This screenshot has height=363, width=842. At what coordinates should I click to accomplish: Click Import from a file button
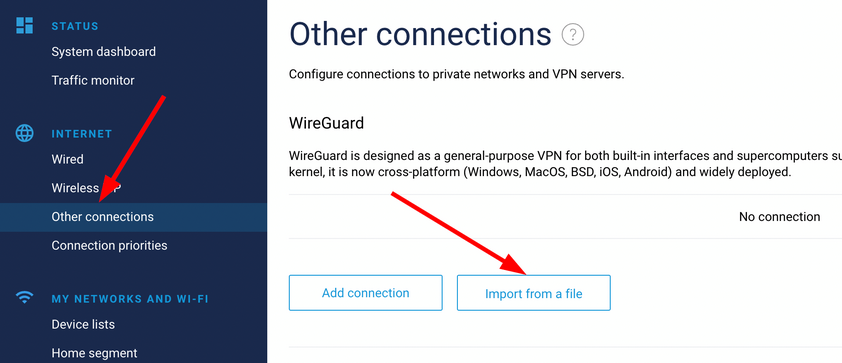tap(534, 293)
